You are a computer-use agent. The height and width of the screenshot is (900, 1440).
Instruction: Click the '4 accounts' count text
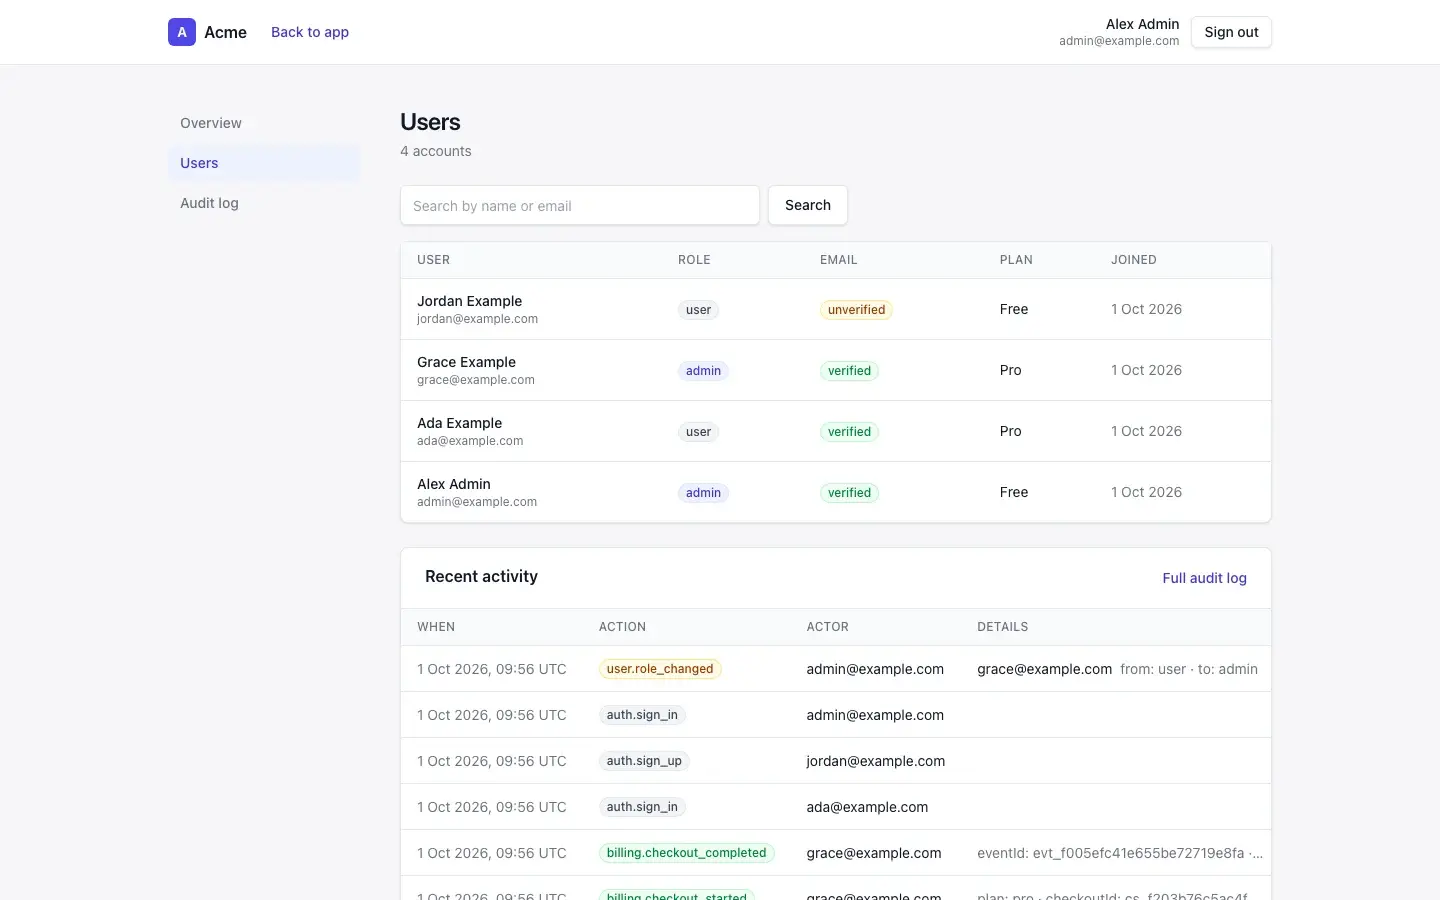436,151
